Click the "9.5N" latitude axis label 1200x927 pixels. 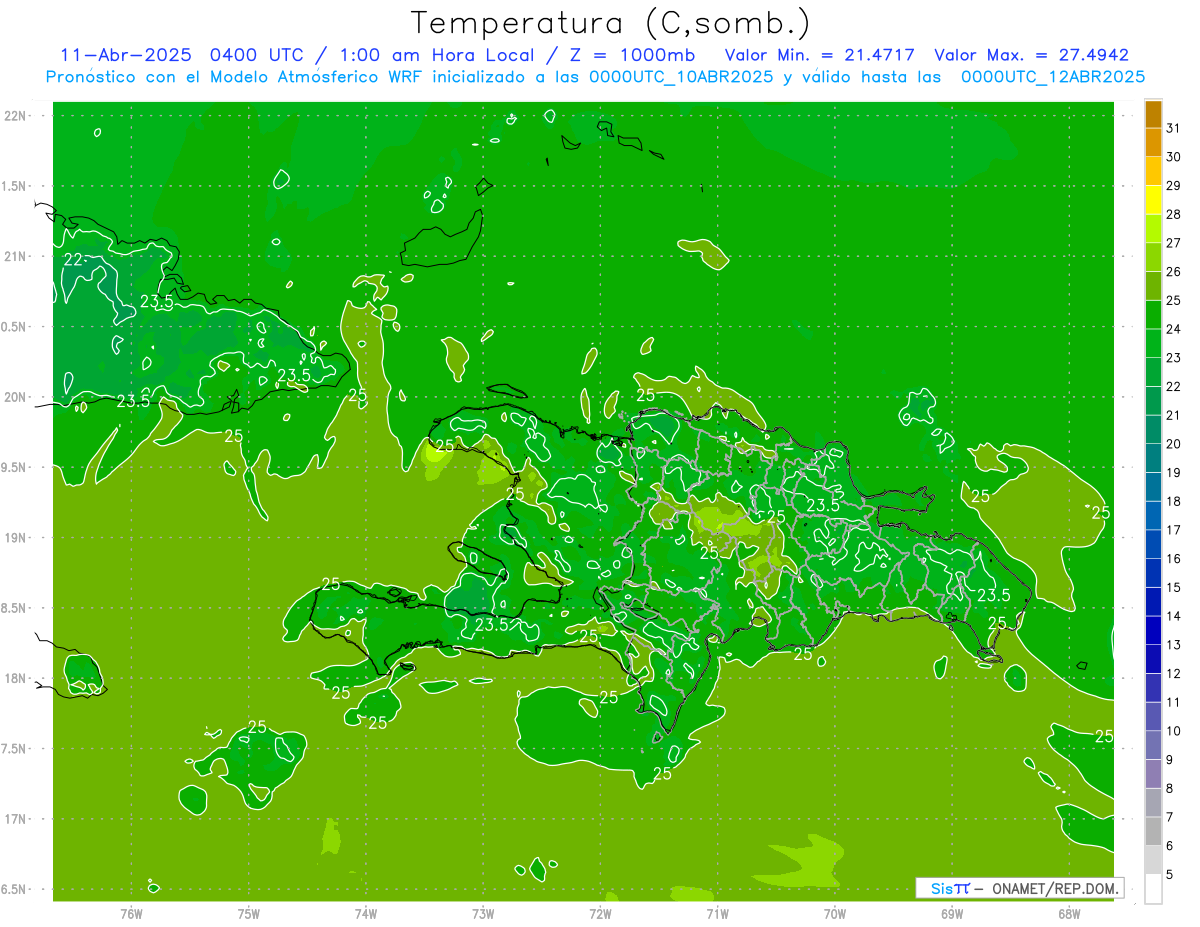pyautogui.click(x=15, y=467)
